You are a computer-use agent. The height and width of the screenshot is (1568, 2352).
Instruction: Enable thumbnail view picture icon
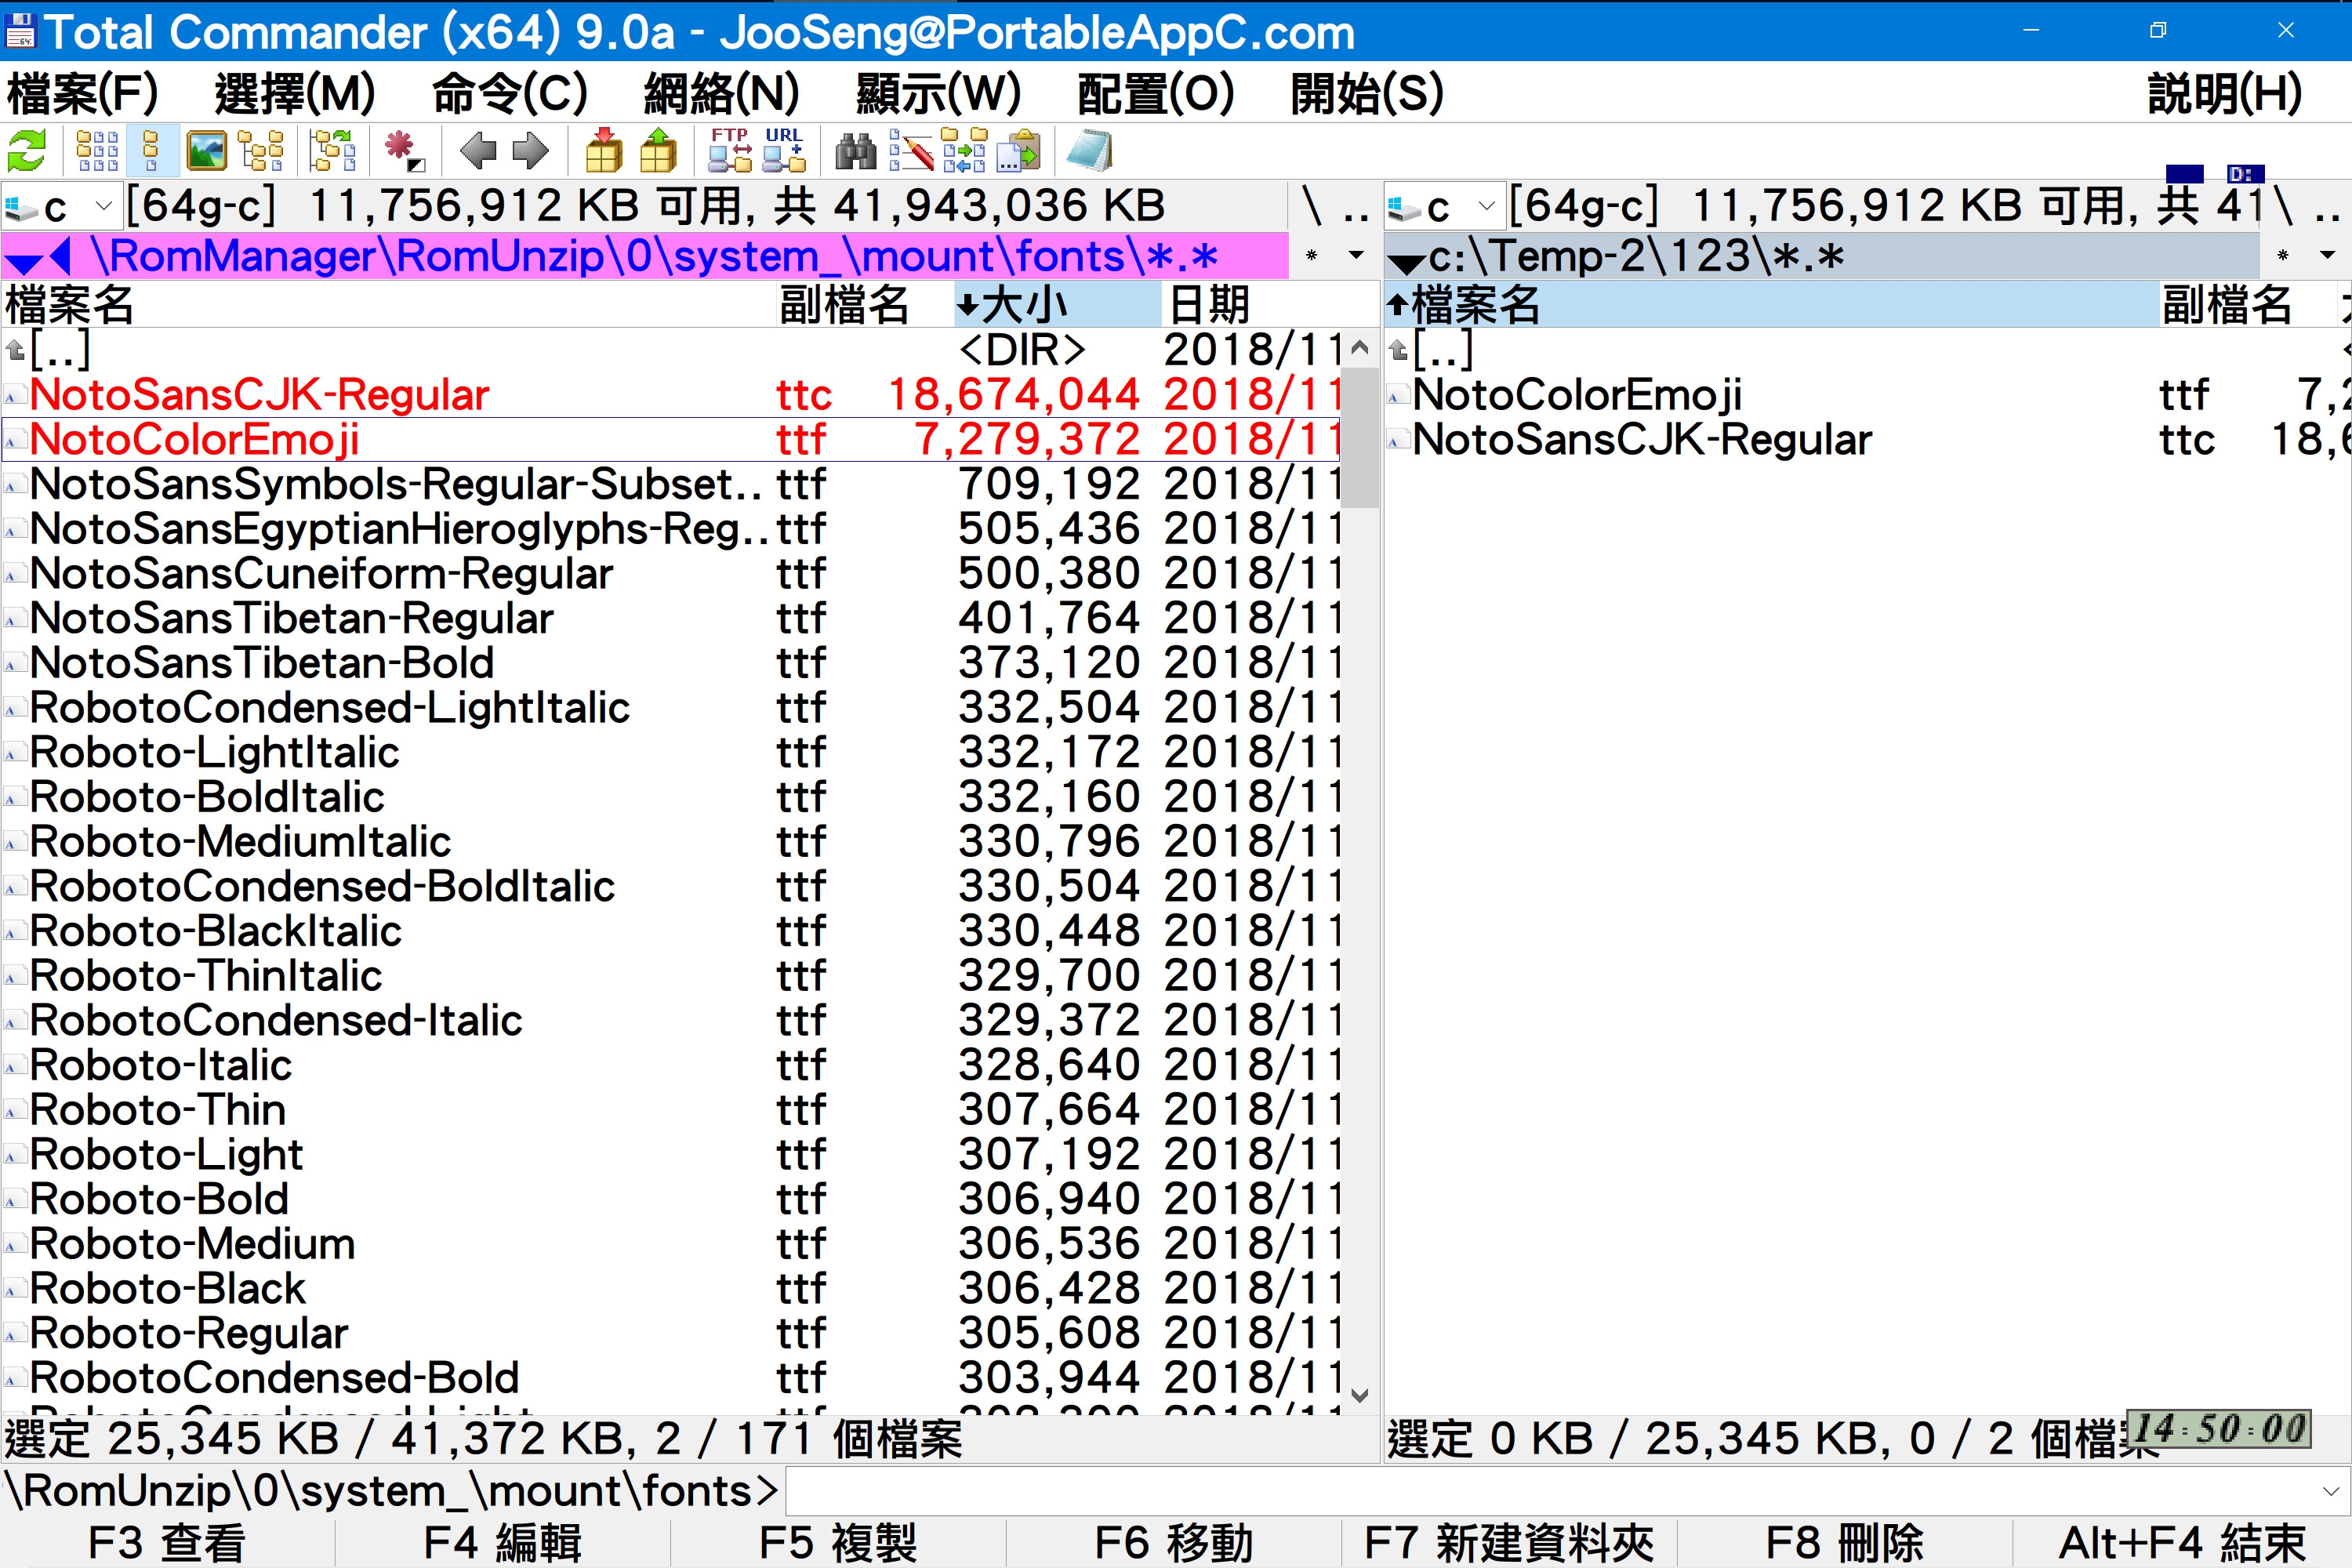[x=206, y=152]
